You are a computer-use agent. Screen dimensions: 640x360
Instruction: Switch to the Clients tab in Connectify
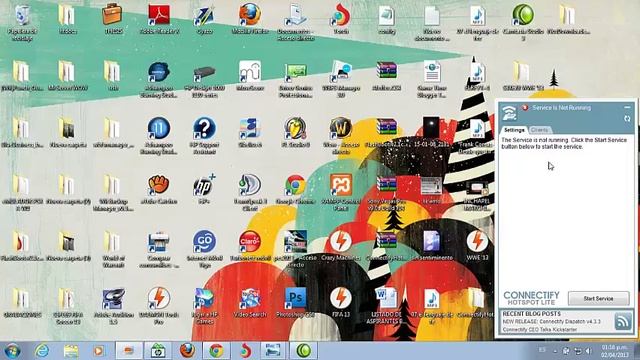pyautogui.click(x=539, y=130)
